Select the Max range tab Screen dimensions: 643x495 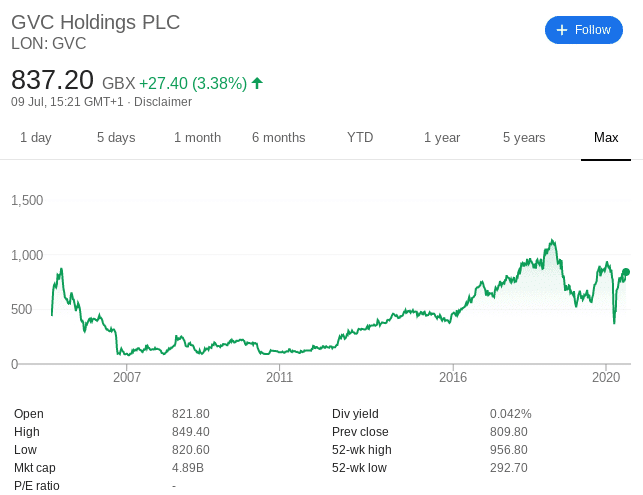click(606, 137)
